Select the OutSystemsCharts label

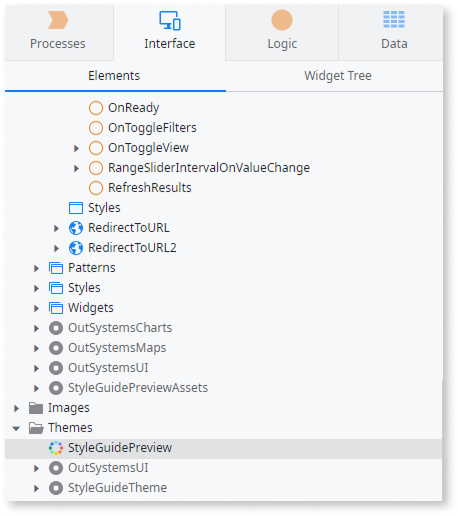(120, 328)
